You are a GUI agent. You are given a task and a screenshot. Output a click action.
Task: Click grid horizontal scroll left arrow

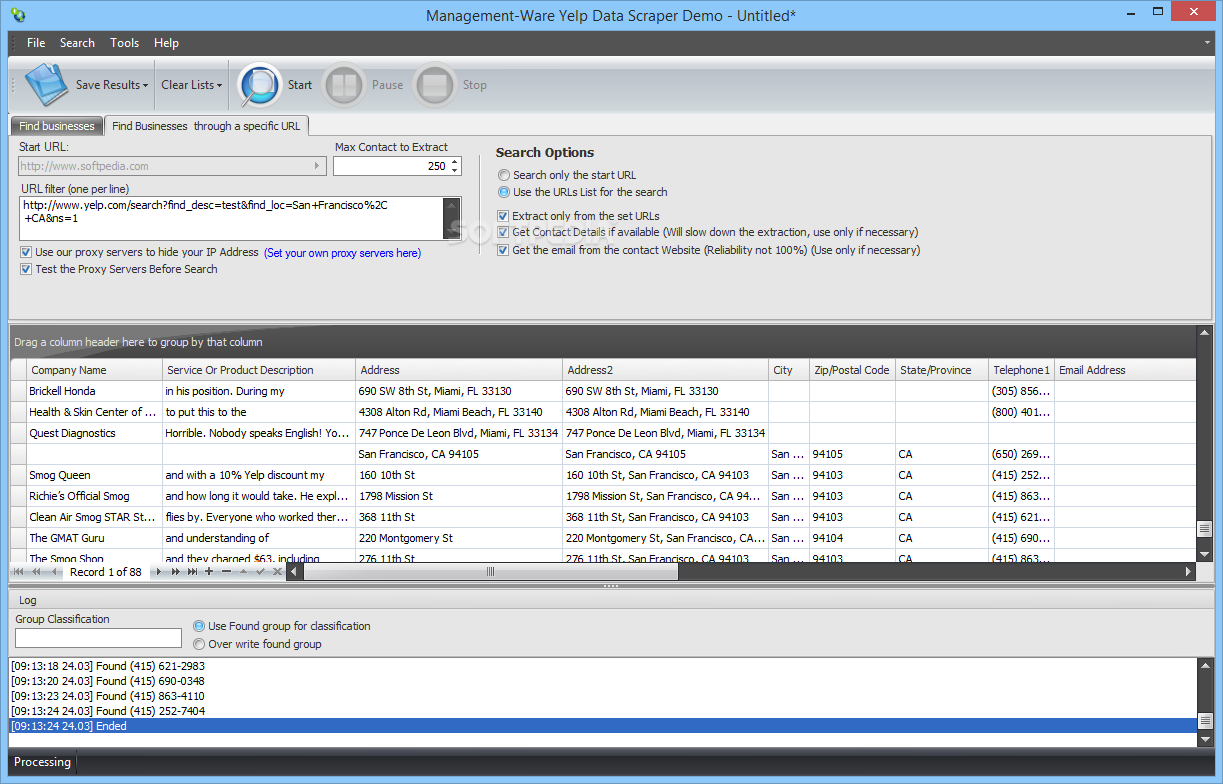click(x=294, y=572)
